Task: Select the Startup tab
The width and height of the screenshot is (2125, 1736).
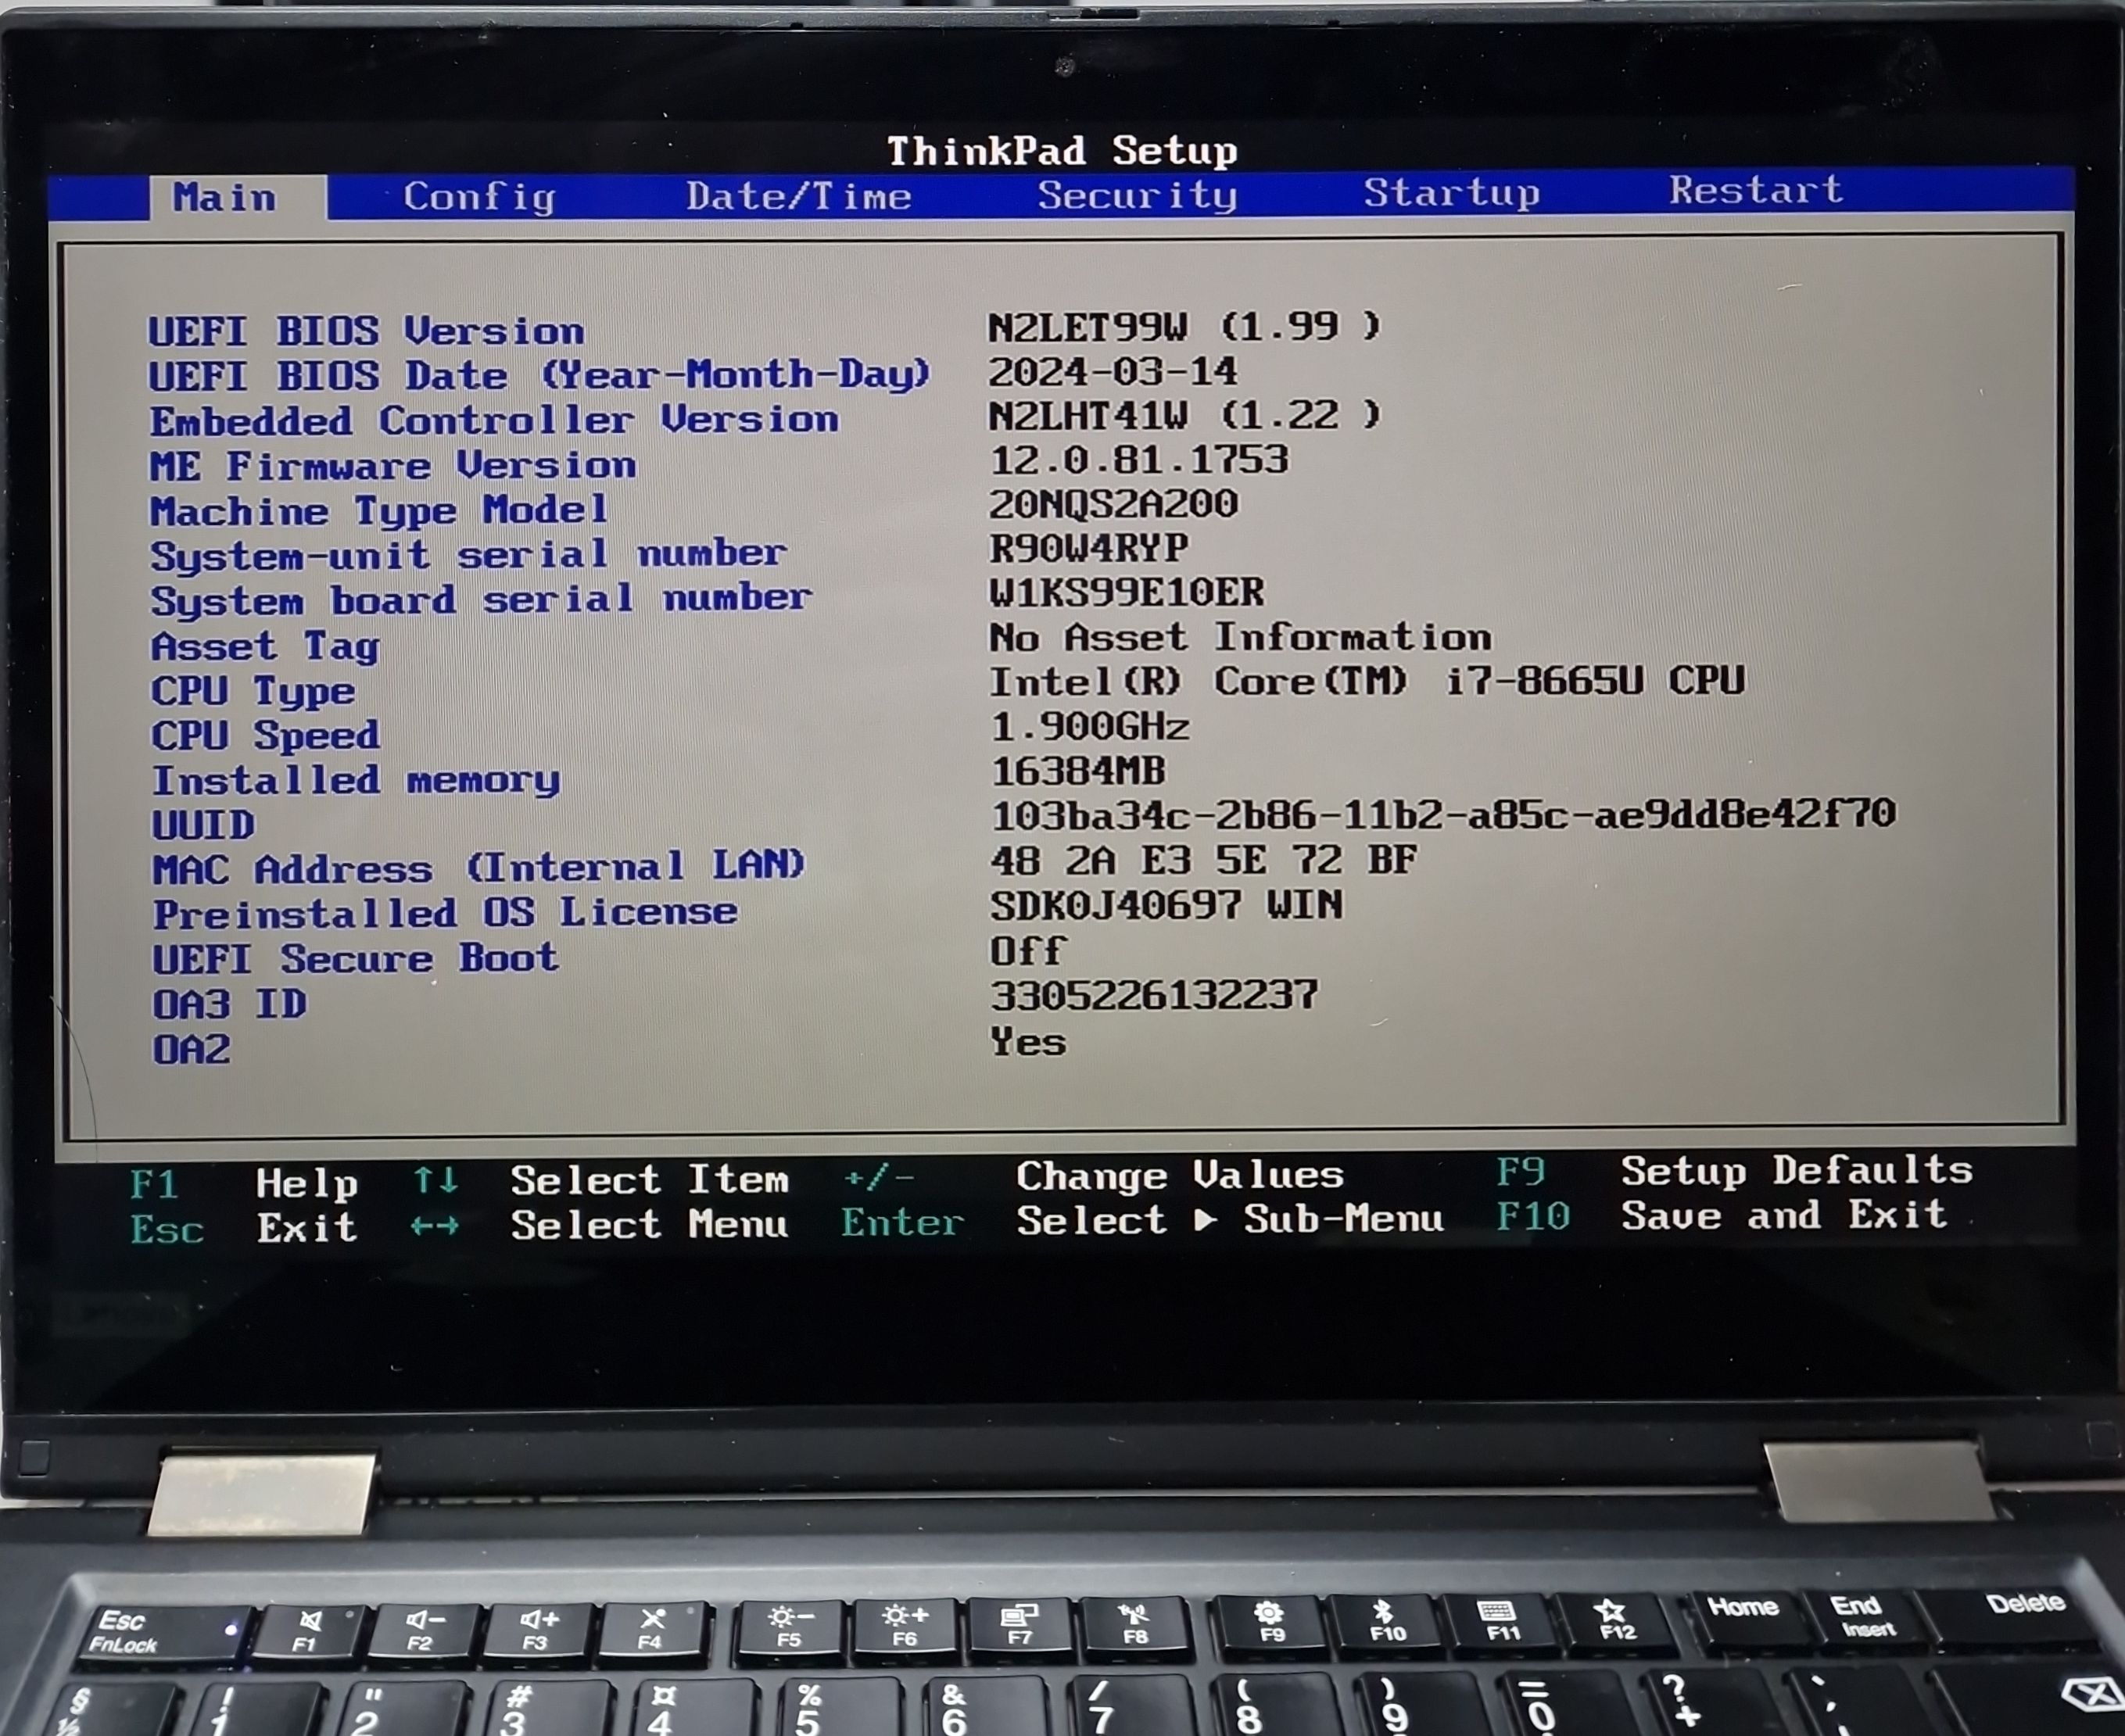Action: 1451,192
